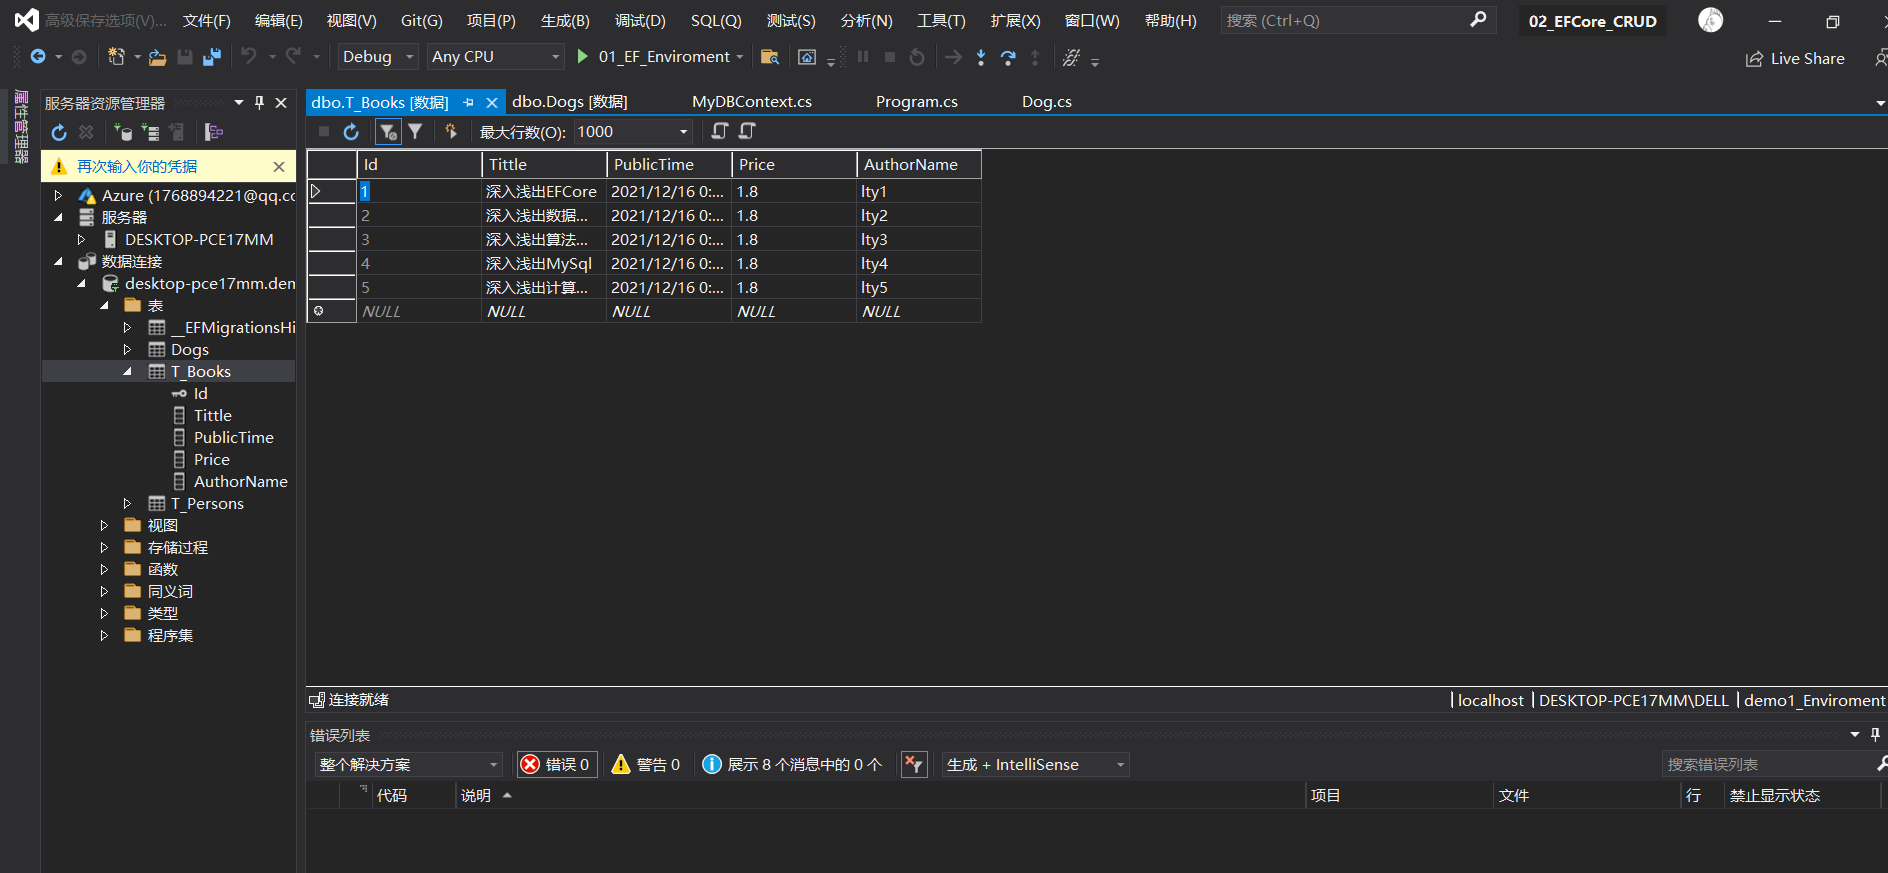This screenshot has height=873, width=1888.
Task: Switch to the Dog.cs tab
Action: click(x=1047, y=102)
